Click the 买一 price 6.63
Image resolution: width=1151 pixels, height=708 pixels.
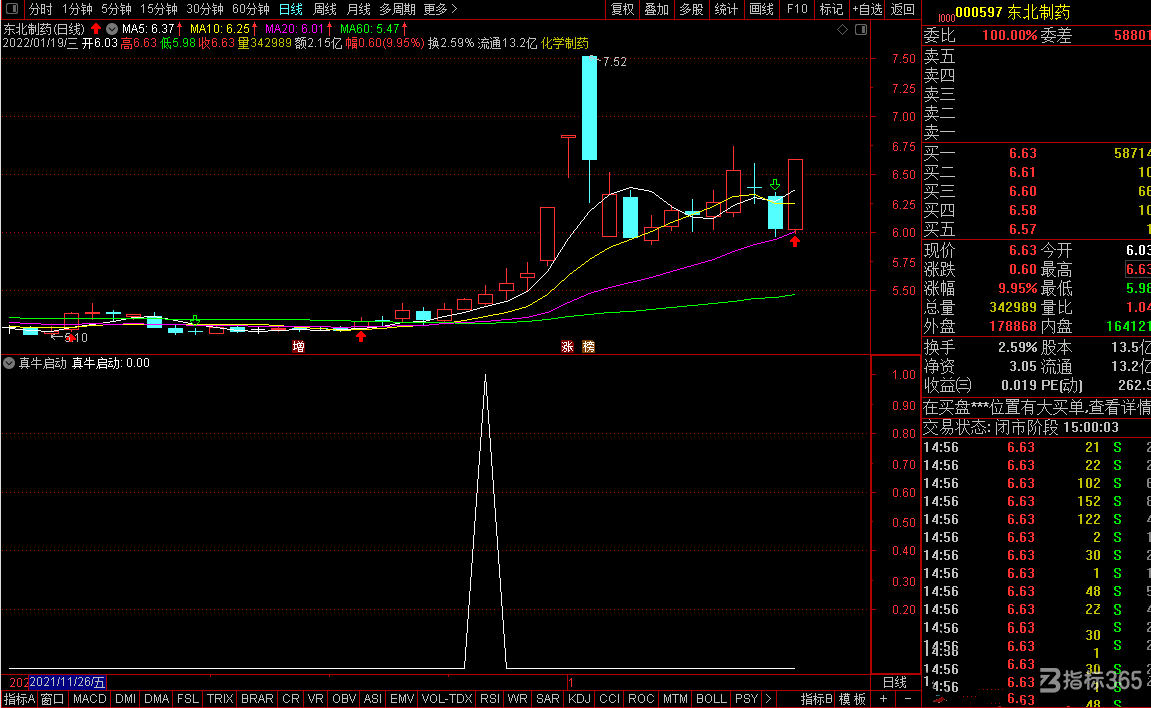click(1023, 153)
